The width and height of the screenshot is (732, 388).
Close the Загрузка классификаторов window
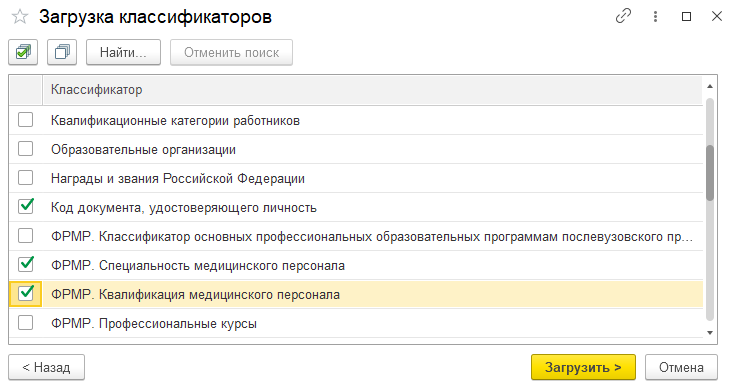coord(717,16)
